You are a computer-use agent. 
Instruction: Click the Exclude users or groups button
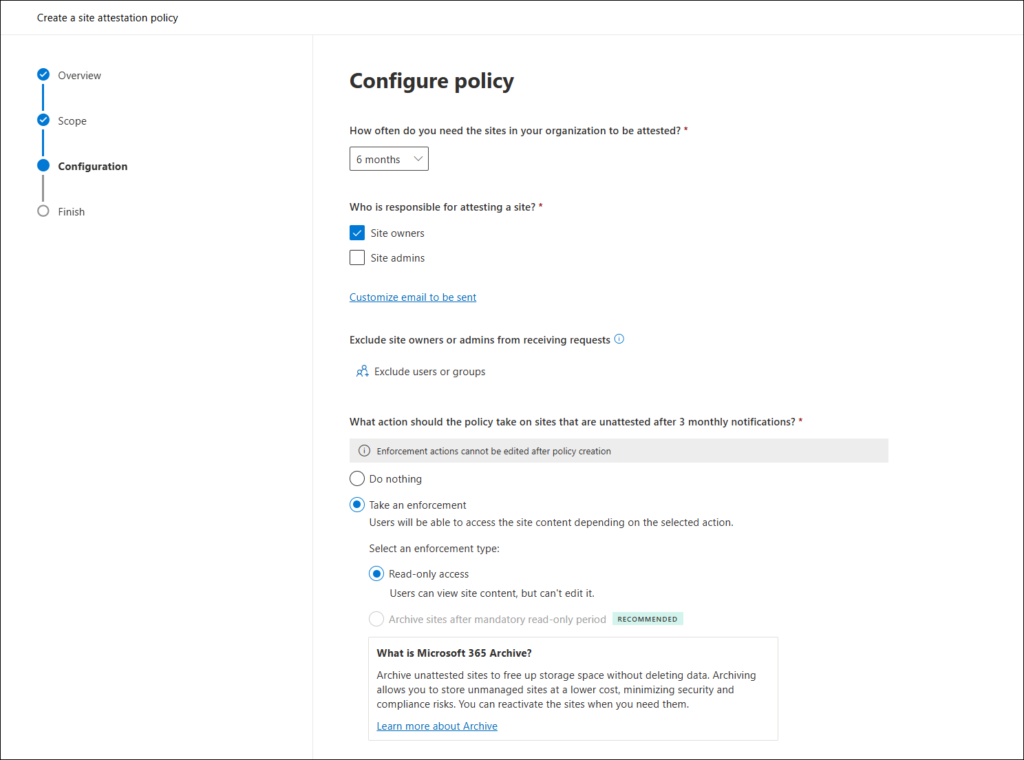click(x=429, y=372)
